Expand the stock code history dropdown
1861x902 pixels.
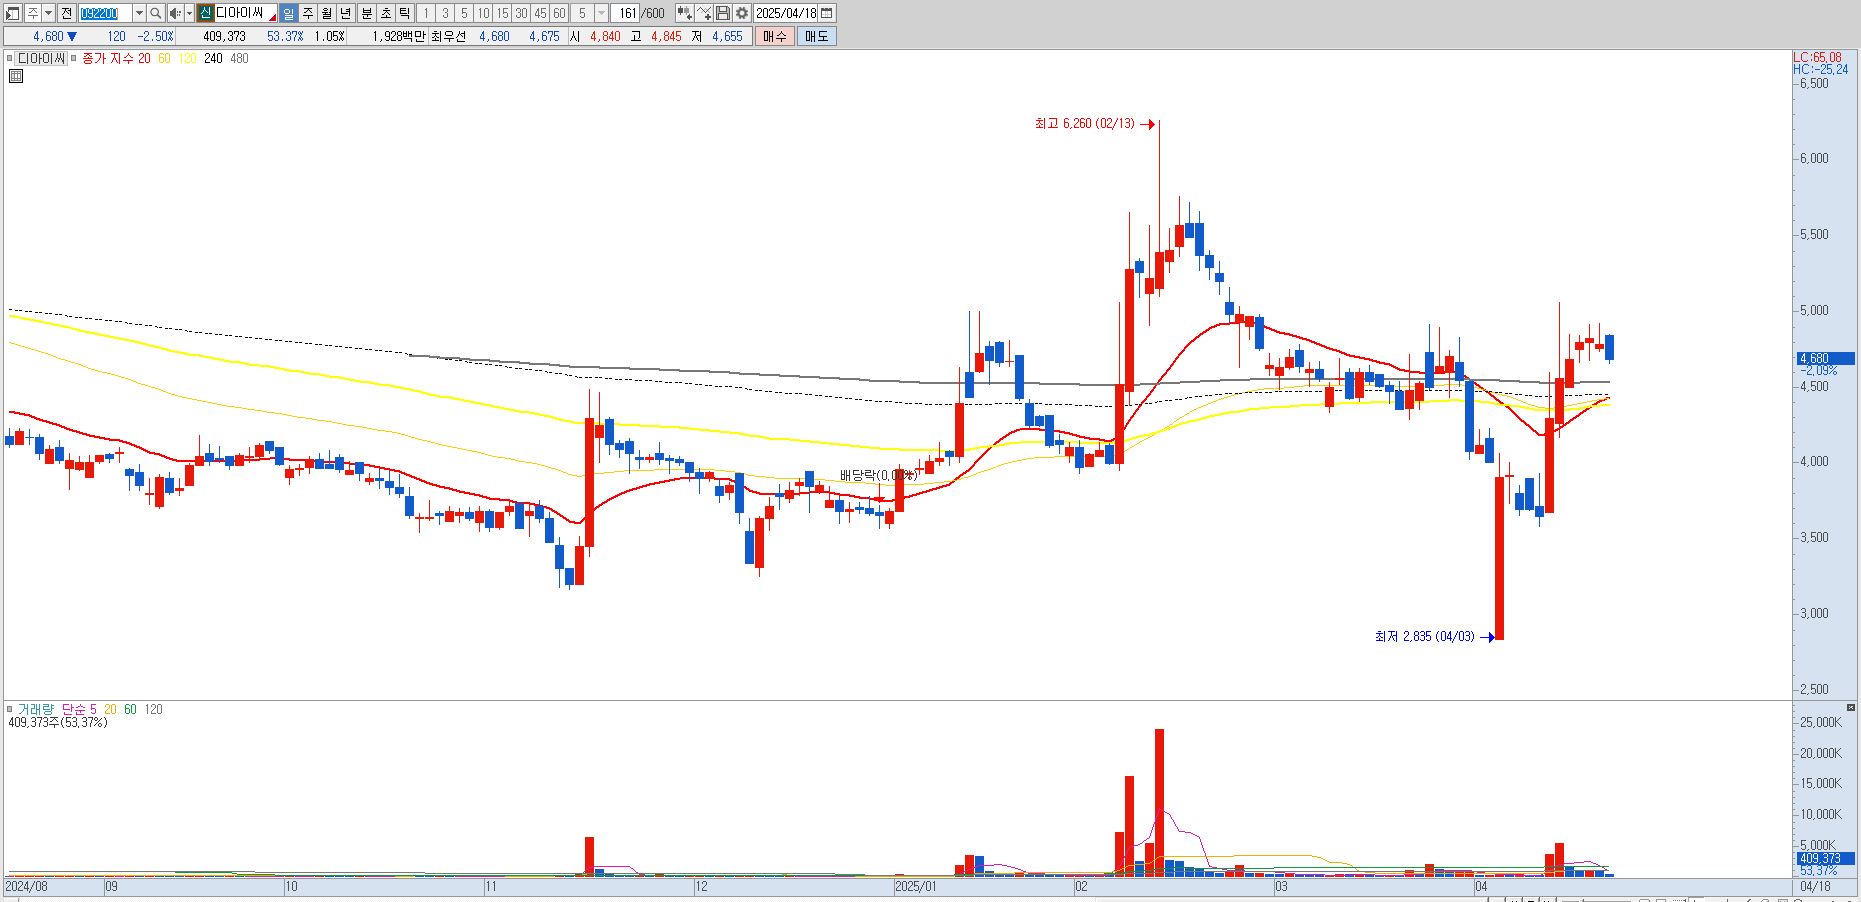pos(139,13)
